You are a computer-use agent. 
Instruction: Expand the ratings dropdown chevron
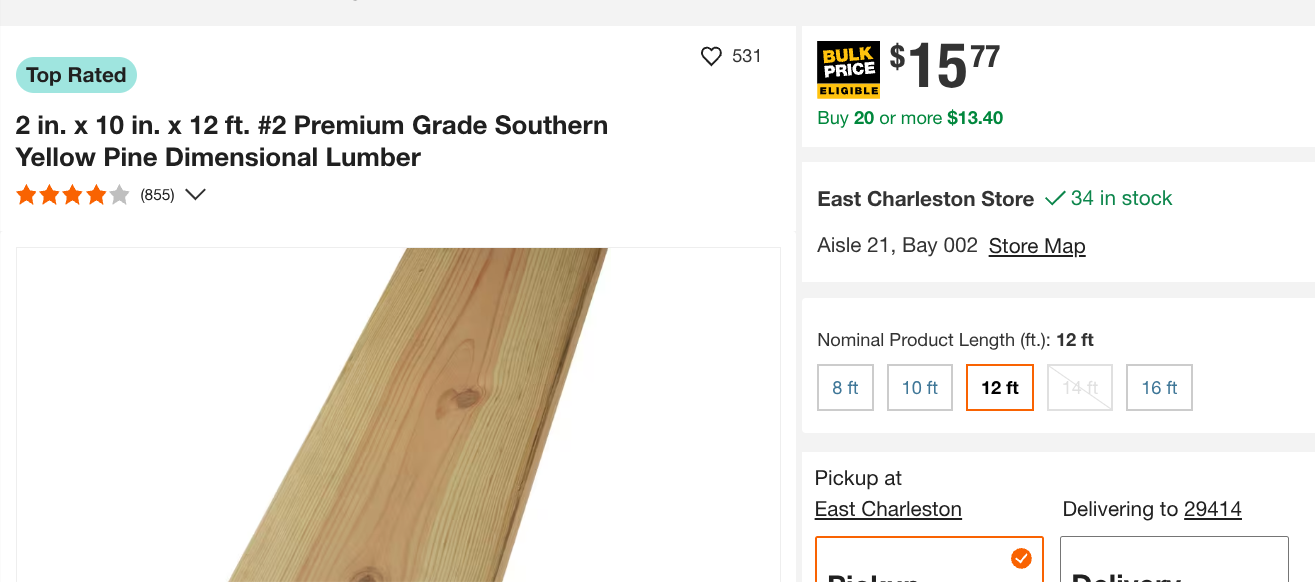click(x=196, y=195)
